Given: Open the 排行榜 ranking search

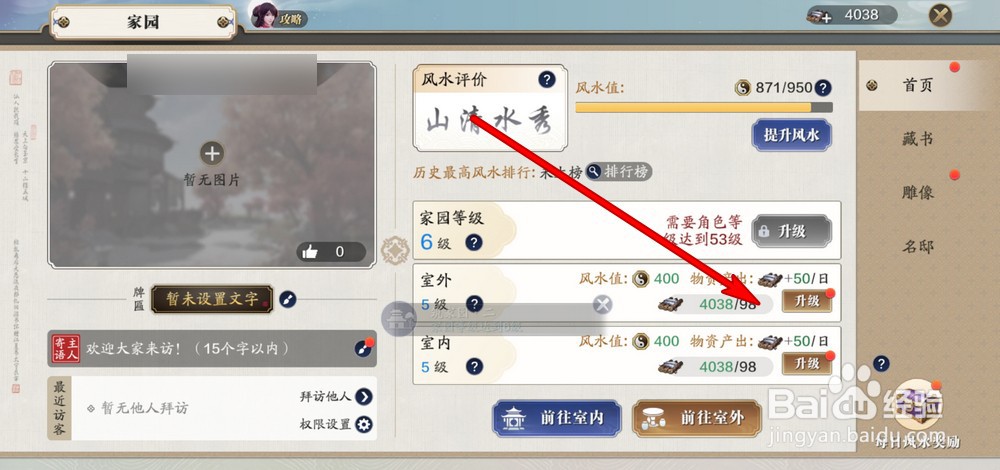Looking at the screenshot, I should (619, 172).
